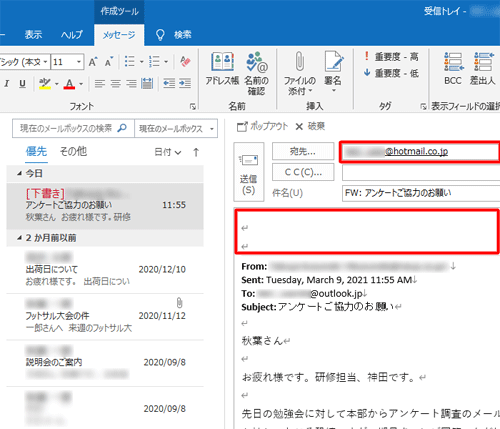Switch to 優先 inbox tab
This screenshot has height=429, width=500.
[36, 152]
